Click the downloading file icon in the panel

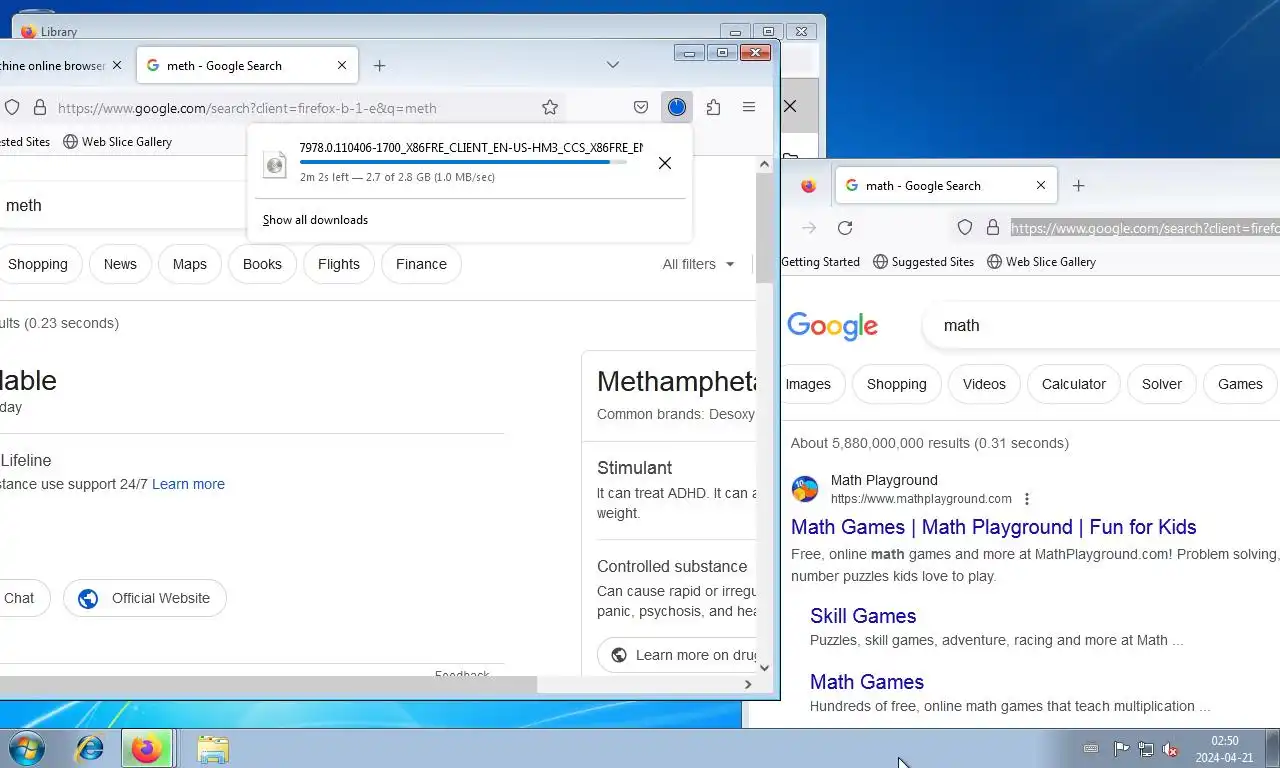click(274, 164)
